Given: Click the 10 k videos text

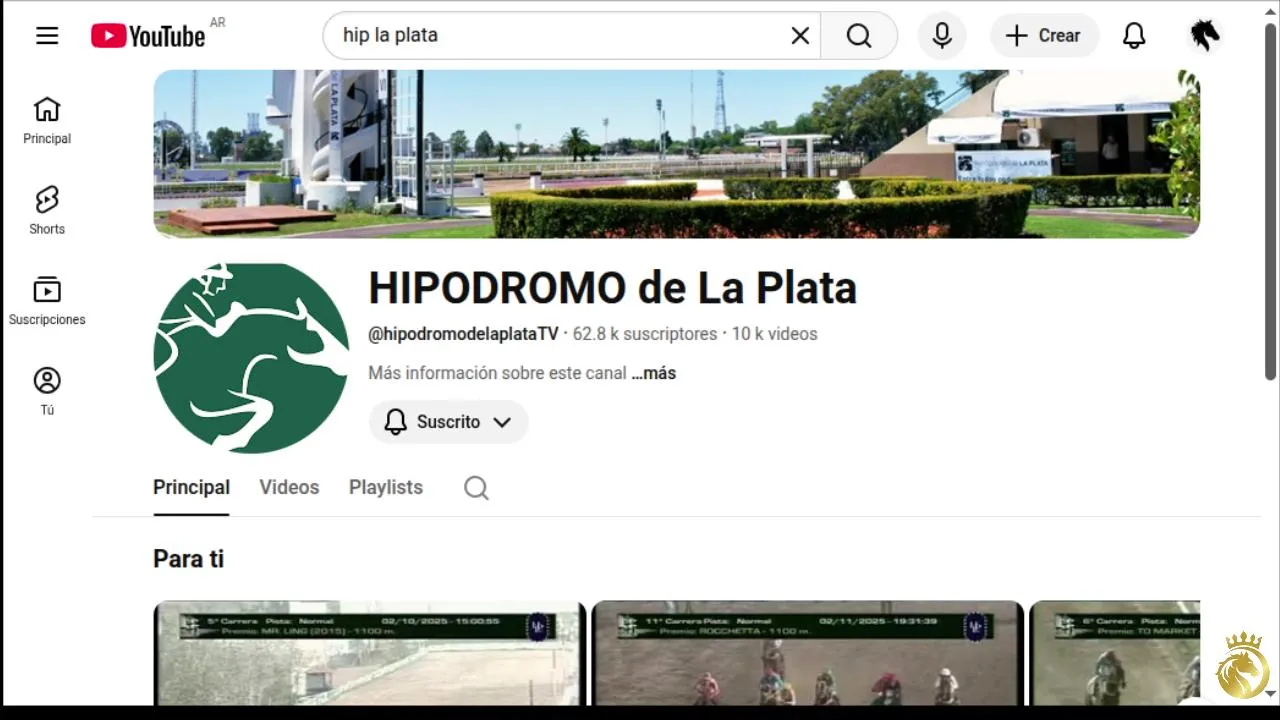Looking at the screenshot, I should 775,334.
